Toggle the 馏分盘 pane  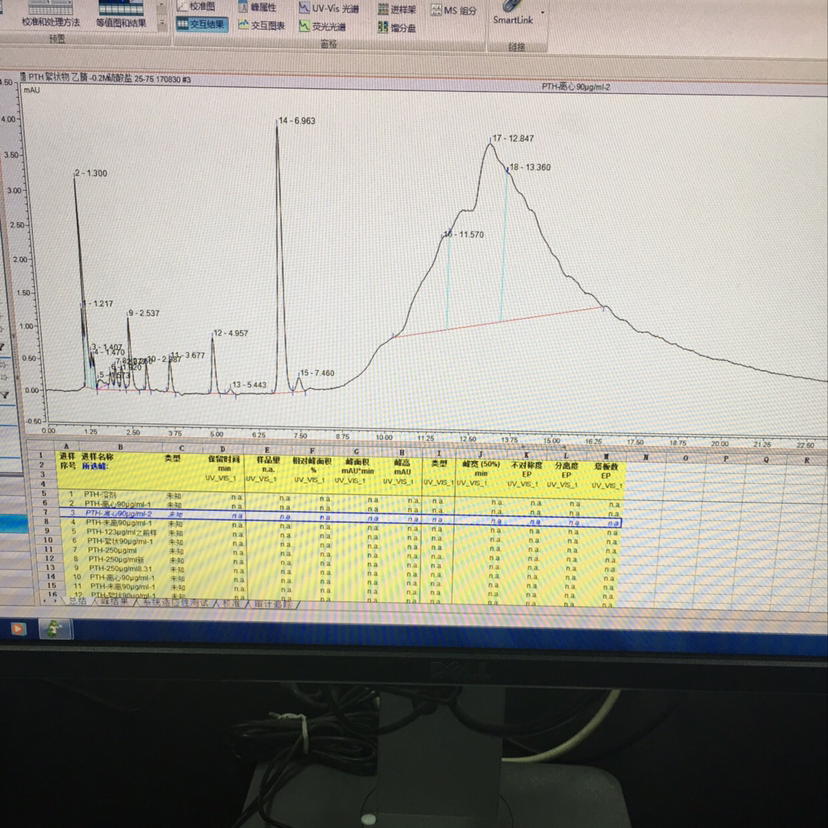click(x=397, y=27)
